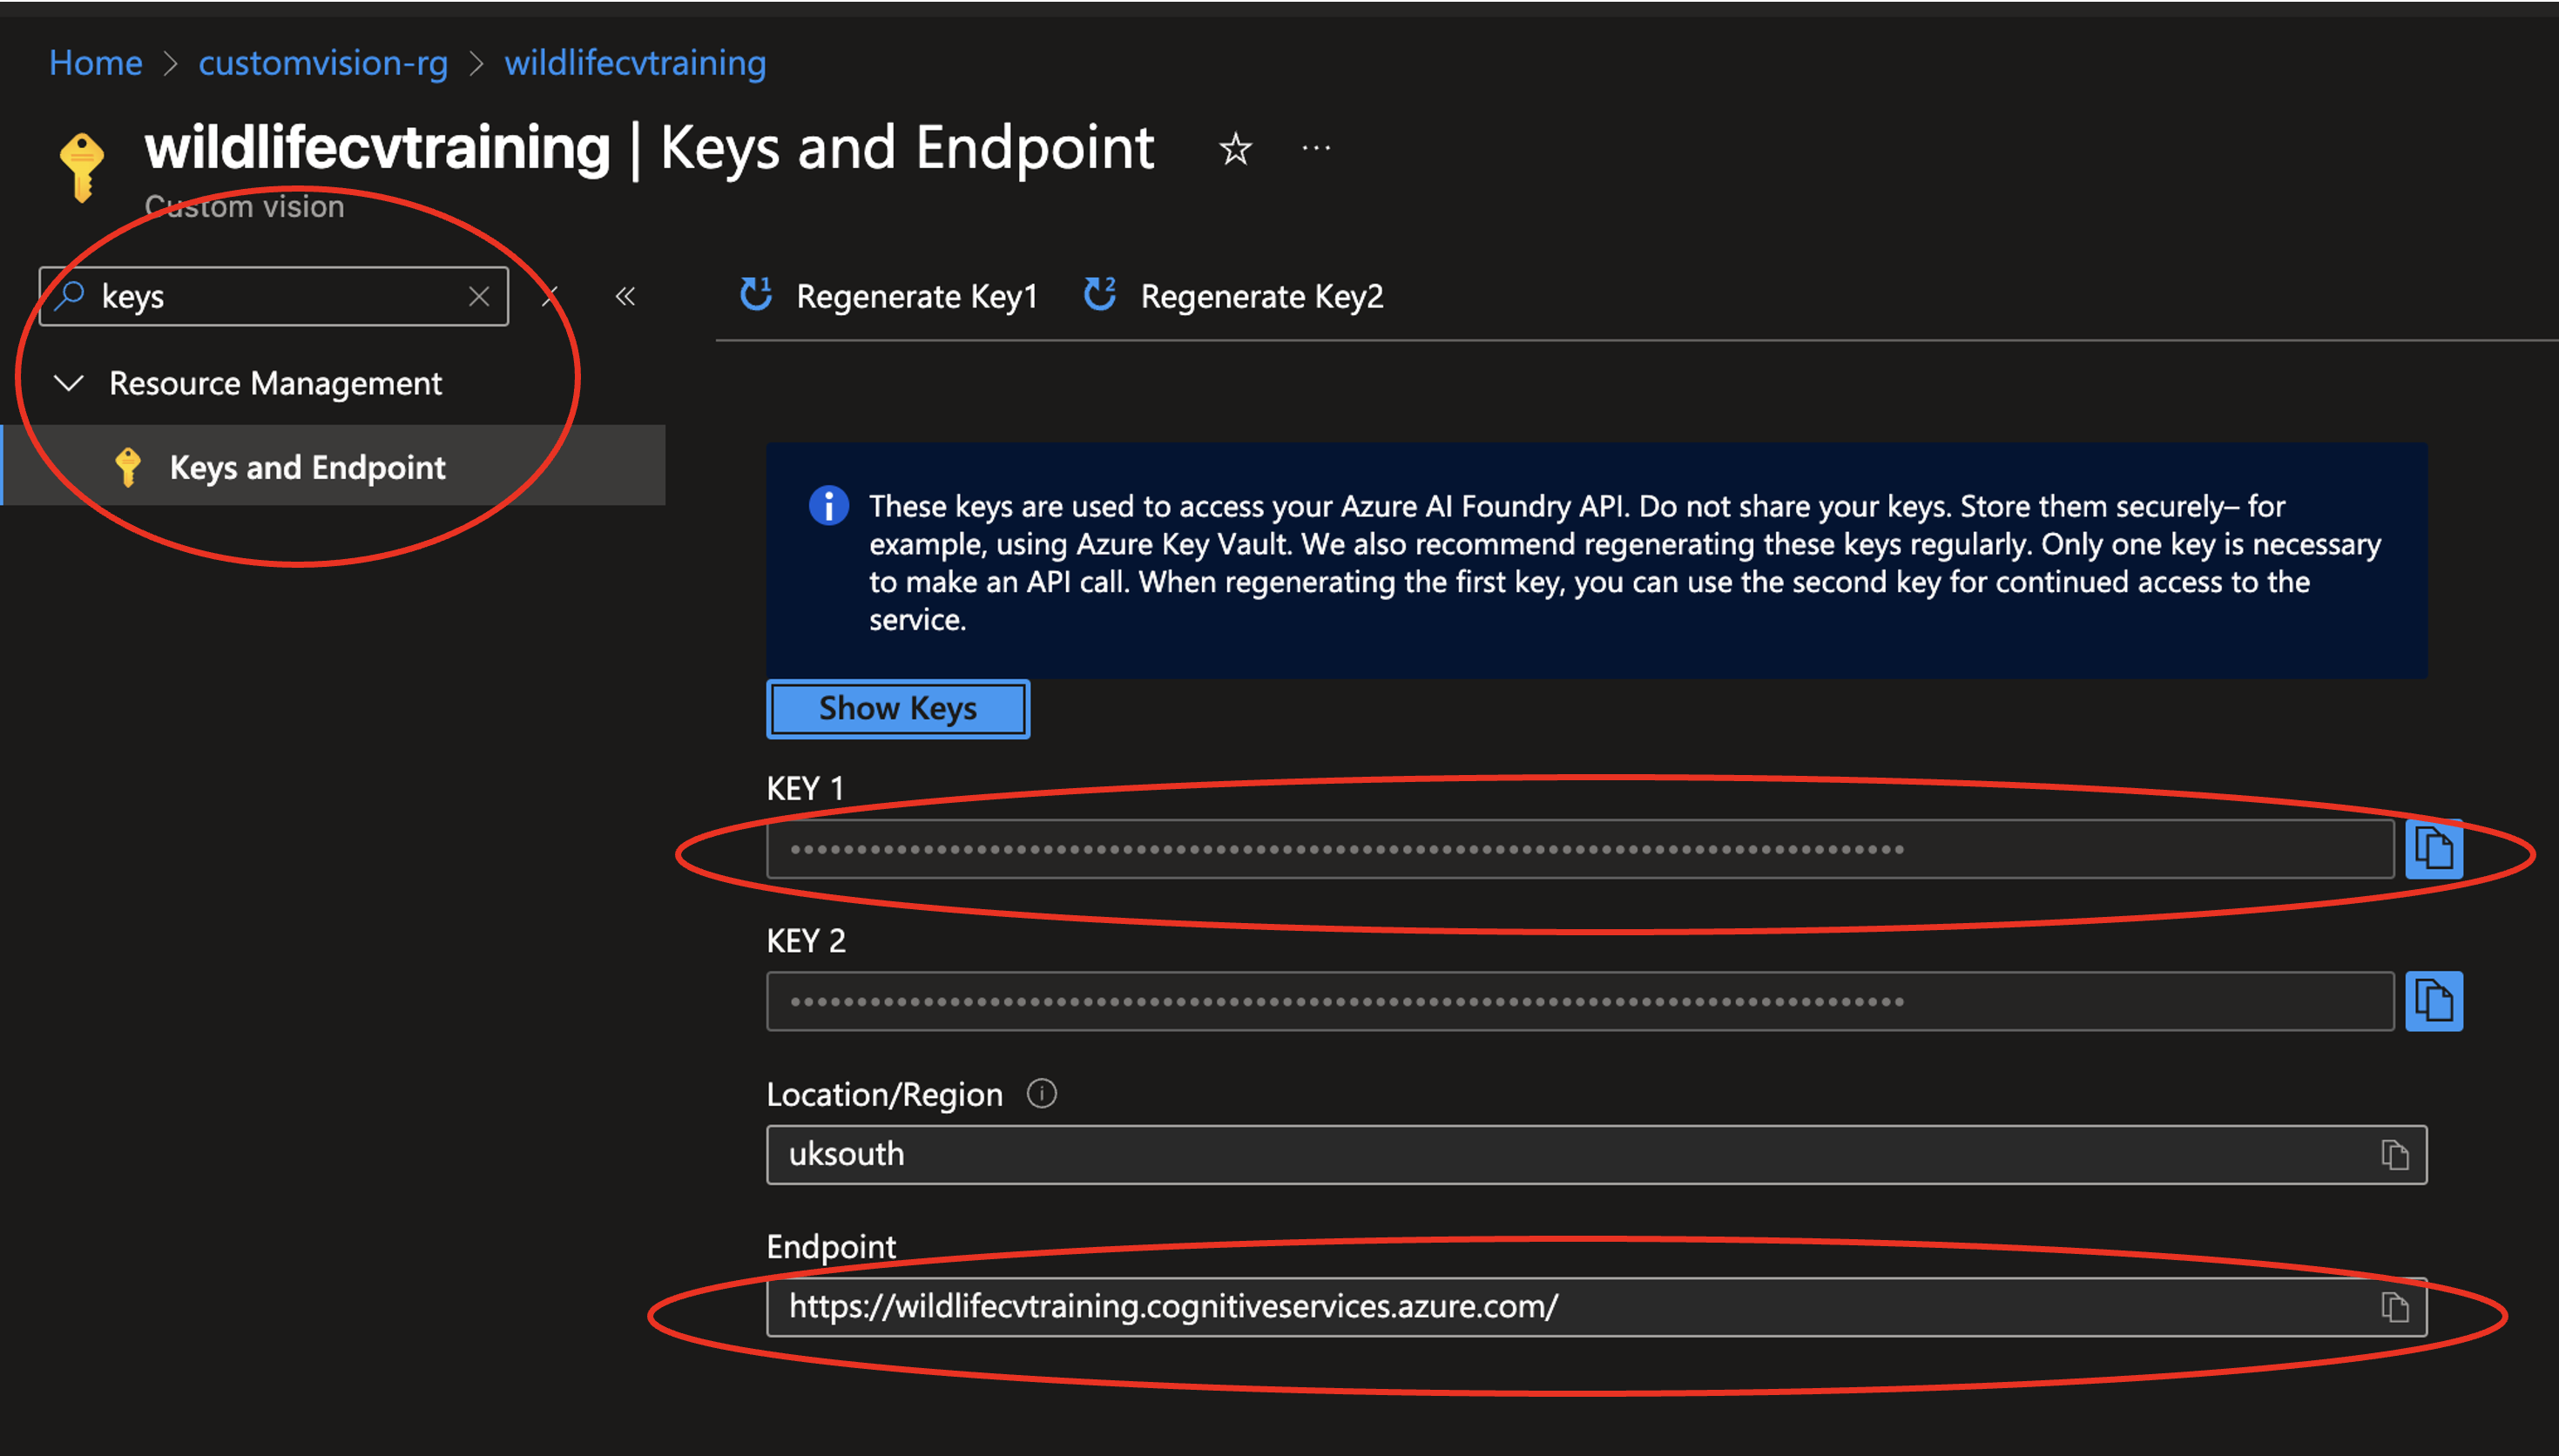This screenshot has height=1456, width=2559.
Task: Copy KEY 2 to clipboard
Action: [x=2433, y=1001]
